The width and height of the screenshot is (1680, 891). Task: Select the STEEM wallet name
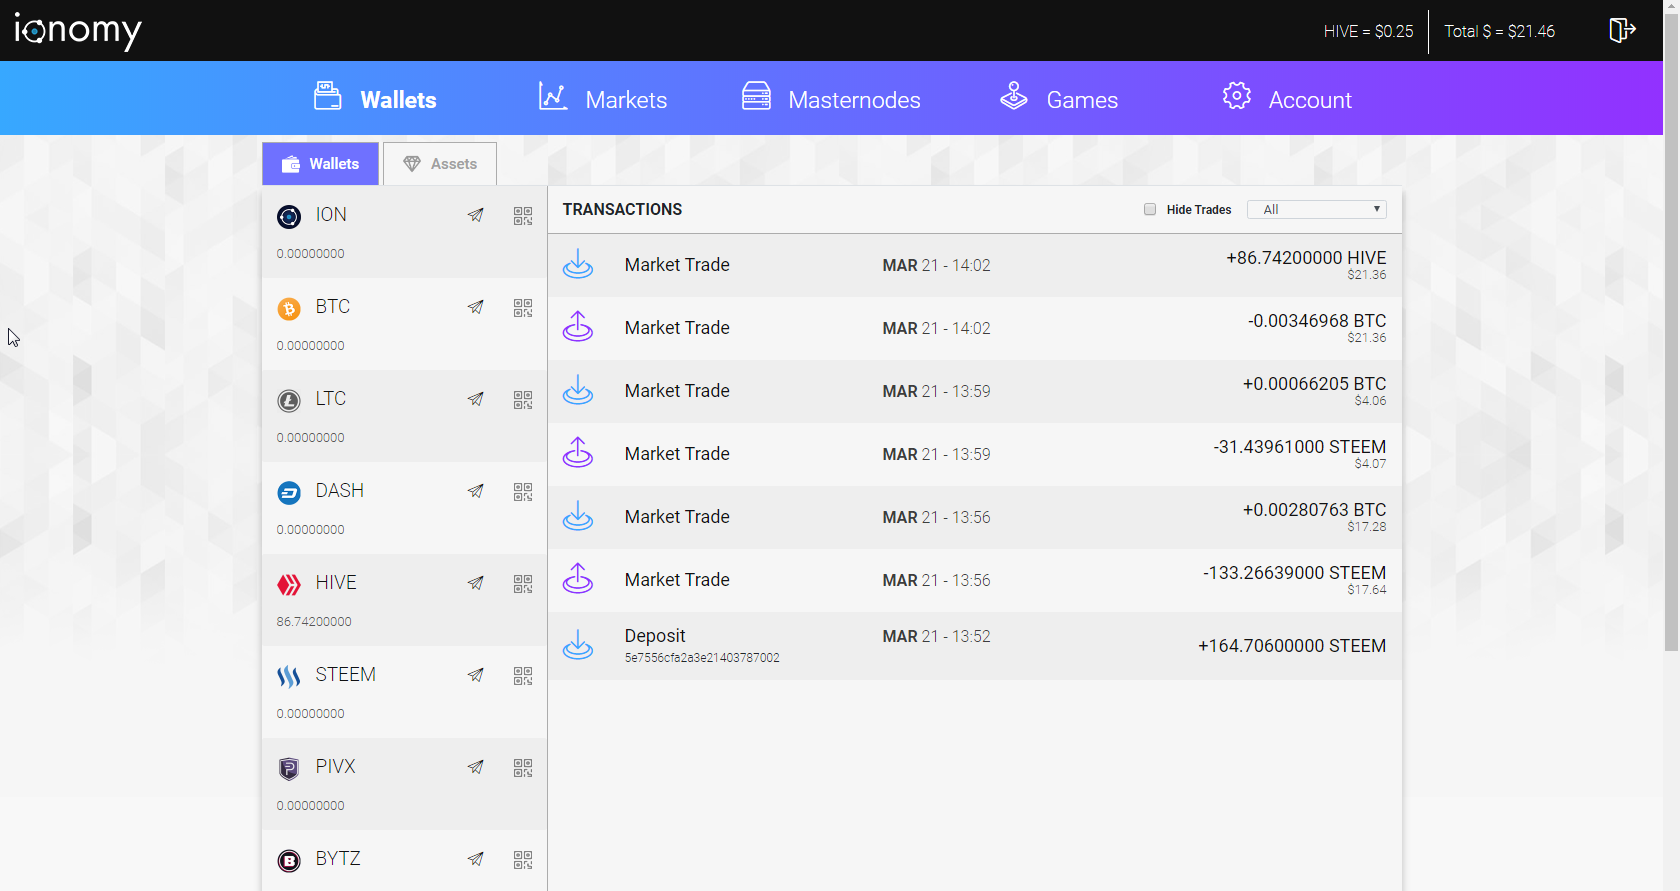click(346, 675)
